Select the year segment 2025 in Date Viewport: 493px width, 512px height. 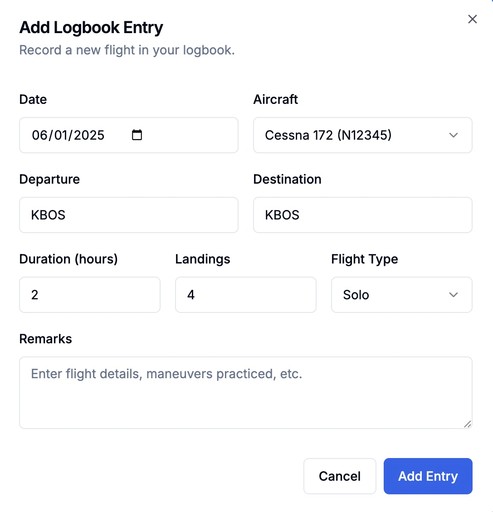point(89,135)
